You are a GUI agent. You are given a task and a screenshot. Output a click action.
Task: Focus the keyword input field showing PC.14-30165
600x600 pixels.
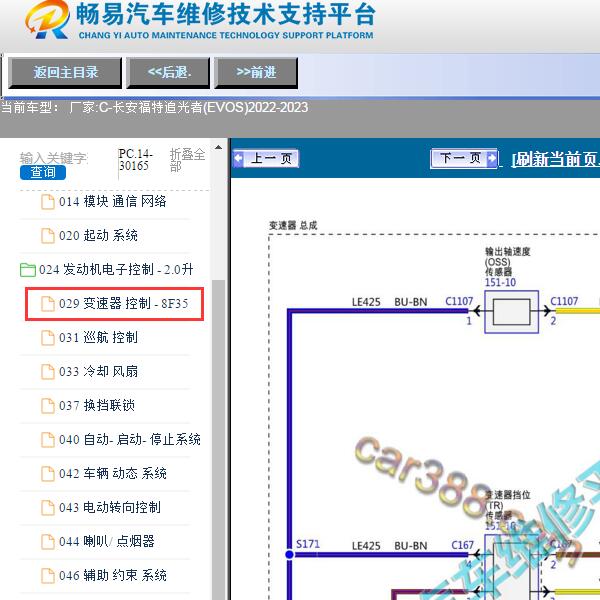tap(137, 160)
